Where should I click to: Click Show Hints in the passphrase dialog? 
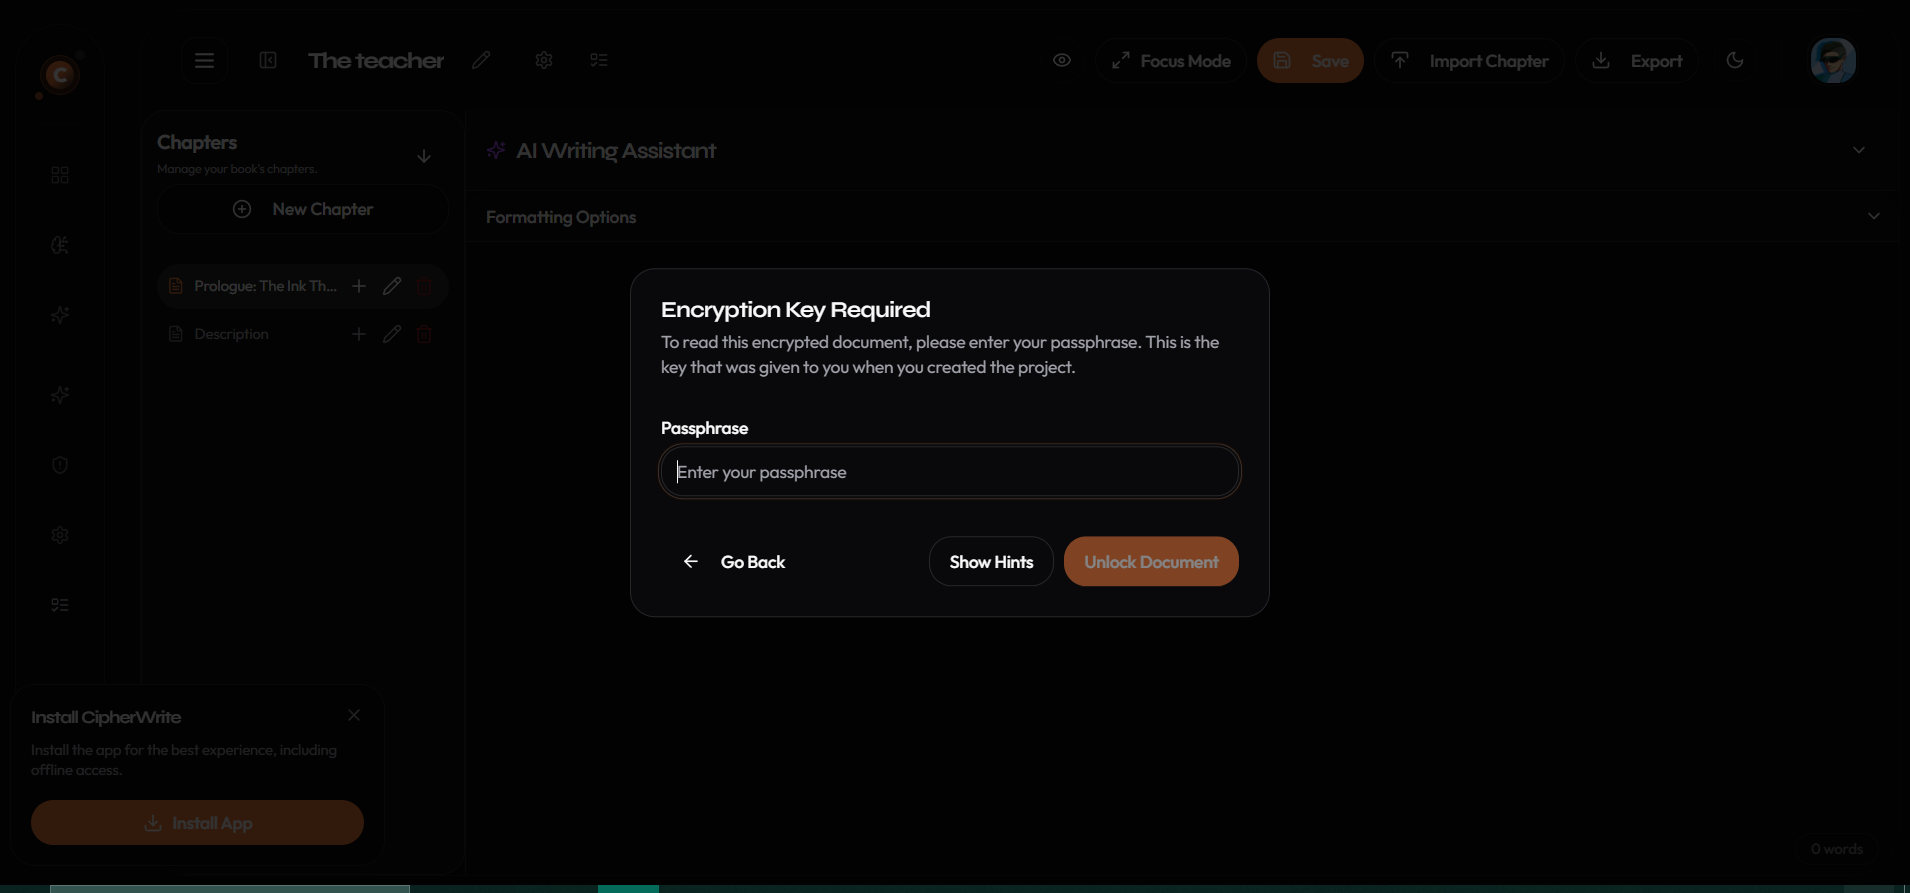[990, 561]
